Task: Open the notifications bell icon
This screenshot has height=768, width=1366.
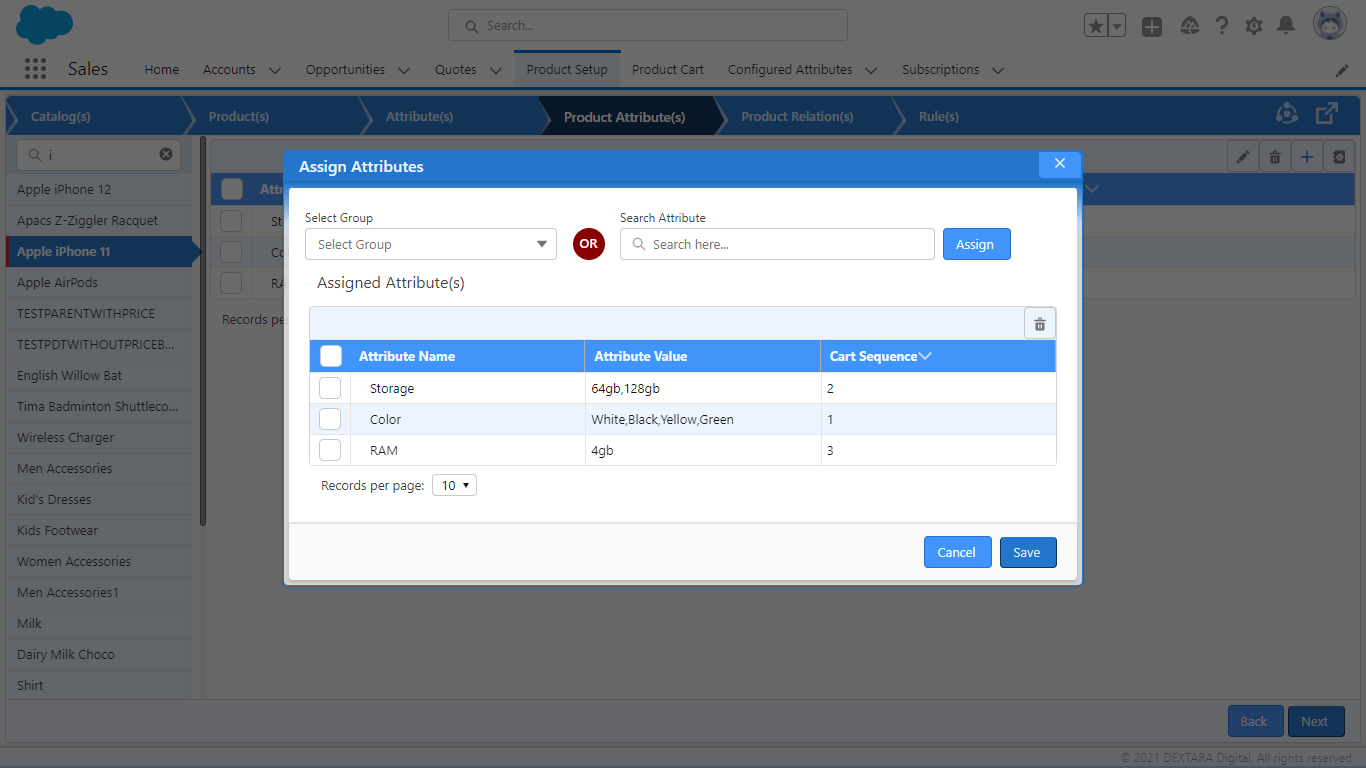Action: tap(1286, 26)
